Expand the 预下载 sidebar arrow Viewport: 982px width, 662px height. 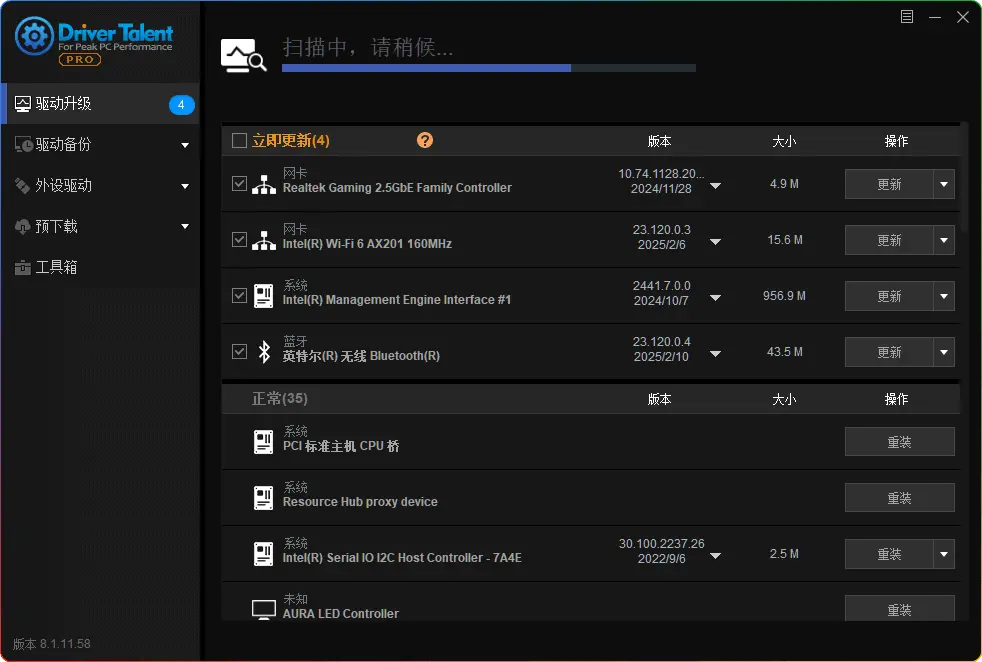point(185,226)
